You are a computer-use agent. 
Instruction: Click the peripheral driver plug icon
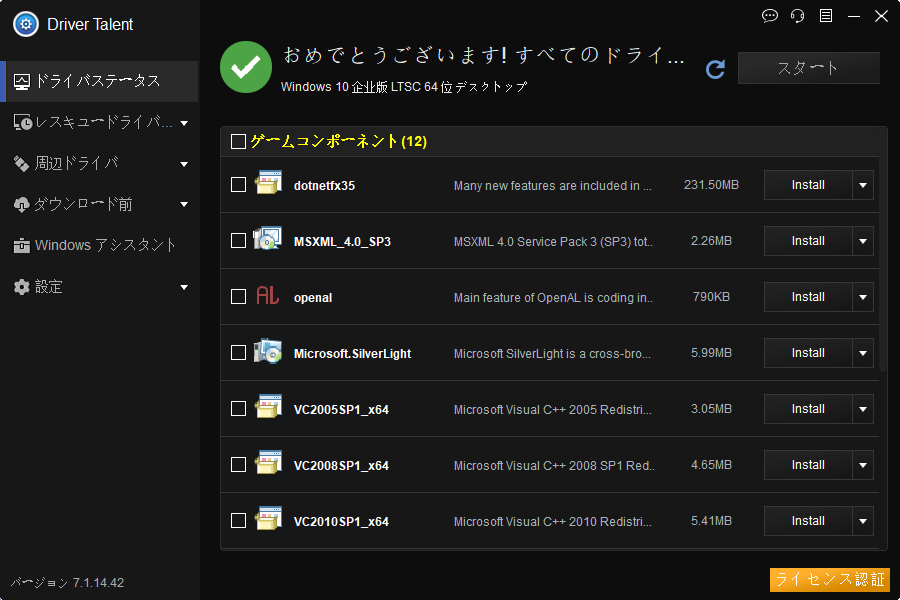pyautogui.click(x=21, y=164)
